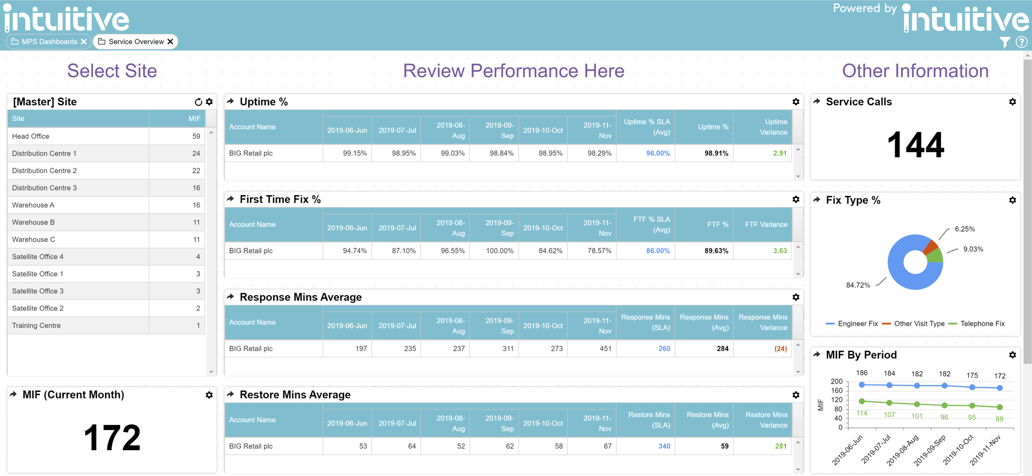Open the Fix Type % settings gear
The image size is (1032, 476).
tap(1012, 200)
